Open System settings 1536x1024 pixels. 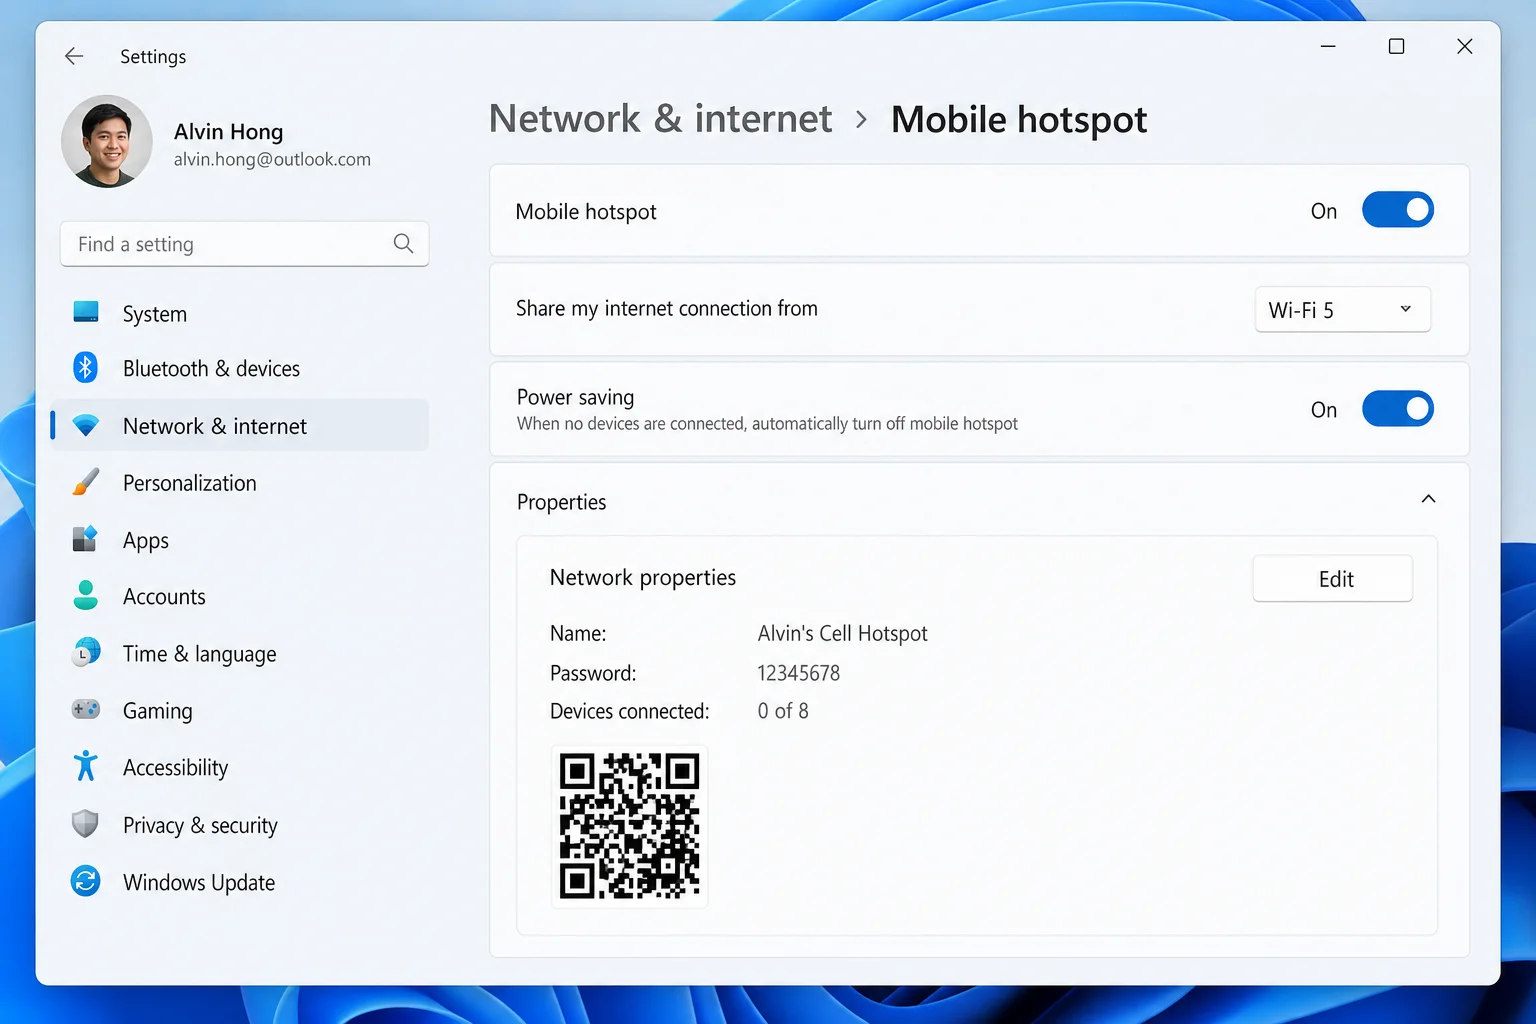pos(240,313)
